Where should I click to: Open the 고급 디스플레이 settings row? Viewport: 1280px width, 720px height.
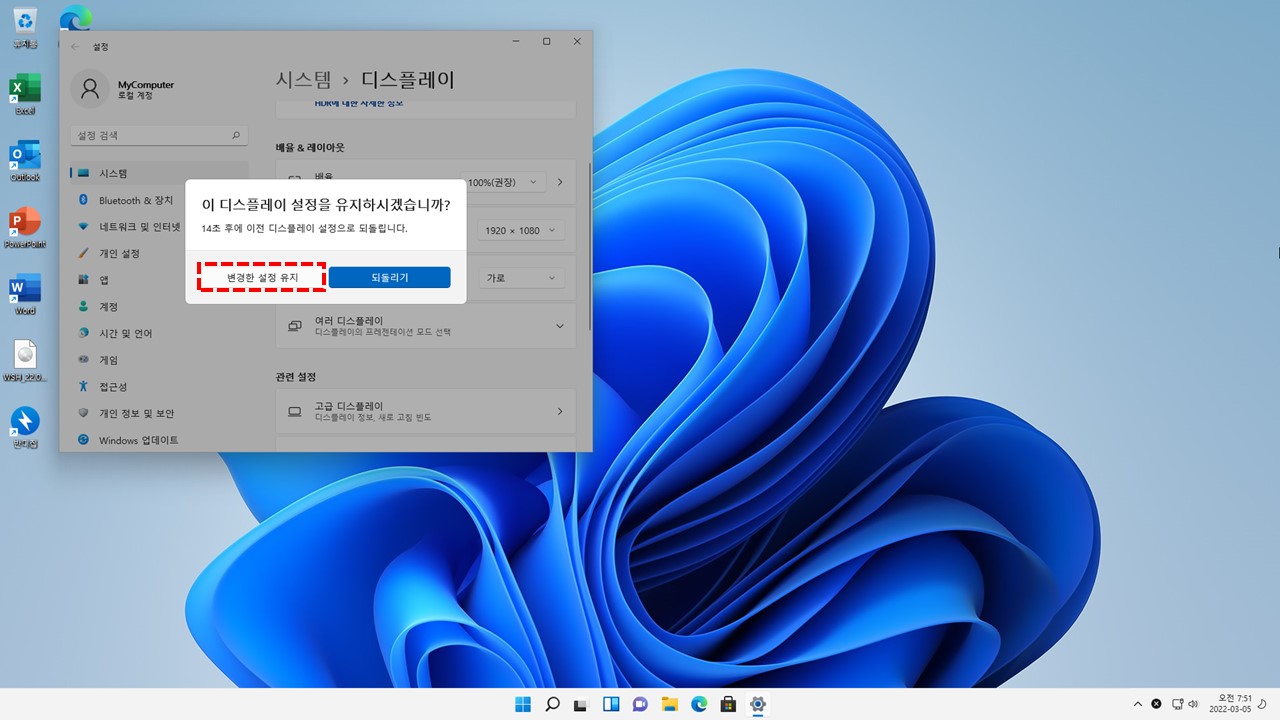point(426,411)
